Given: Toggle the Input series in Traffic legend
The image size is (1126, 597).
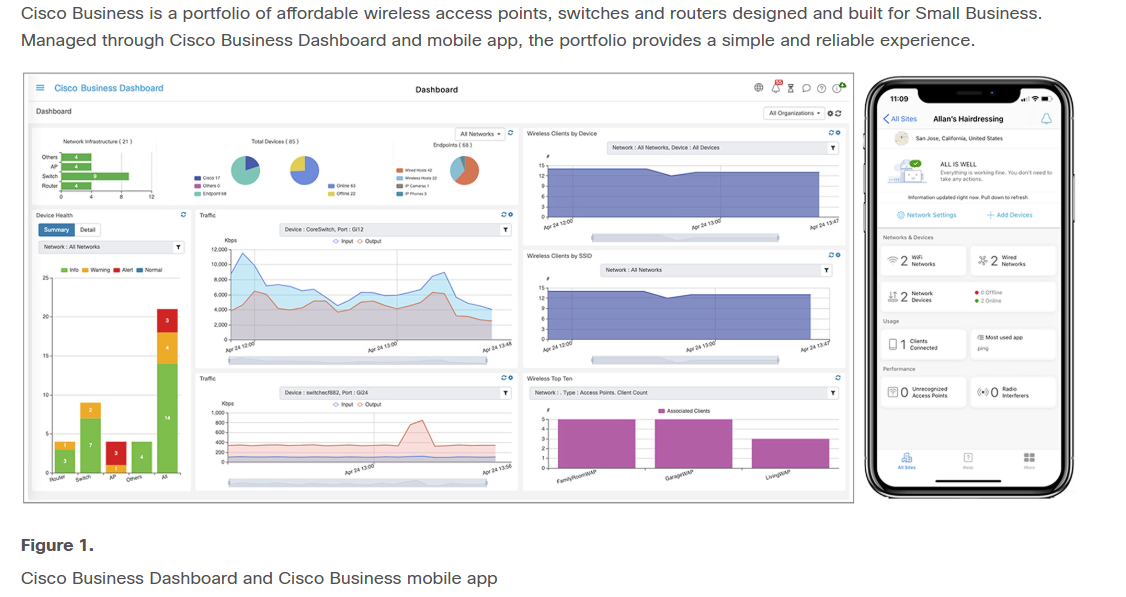Looking at the screenshot, I should pos(342,241).
